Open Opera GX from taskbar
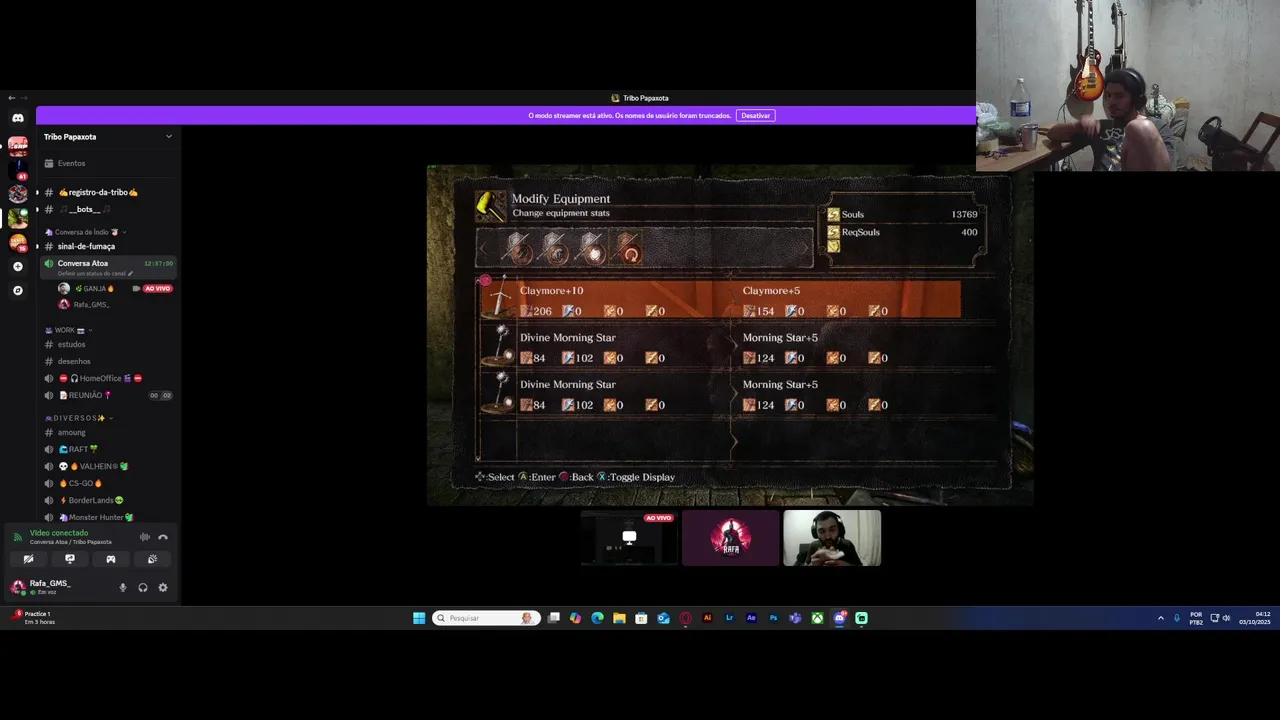 pyautogui.click(x=685, y=618)
